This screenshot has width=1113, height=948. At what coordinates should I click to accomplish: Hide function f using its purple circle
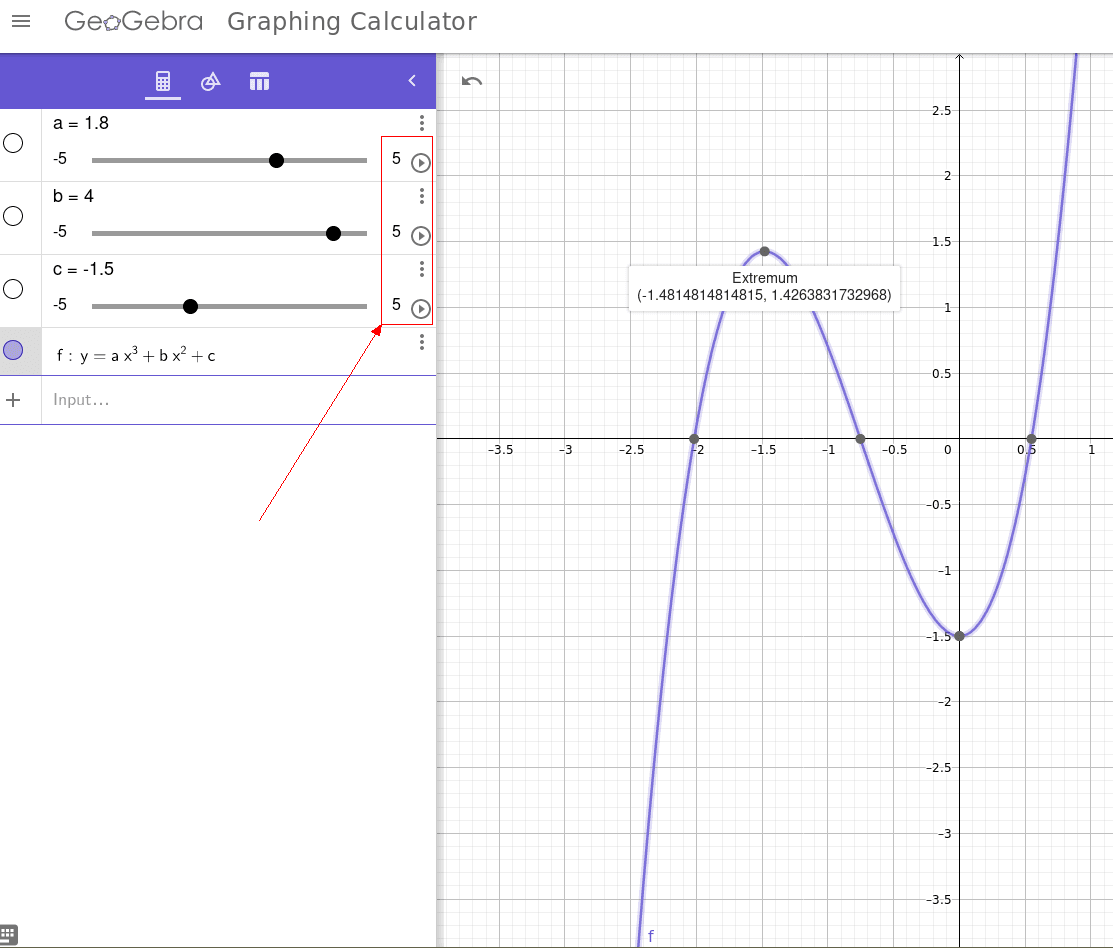pos(13,350)
